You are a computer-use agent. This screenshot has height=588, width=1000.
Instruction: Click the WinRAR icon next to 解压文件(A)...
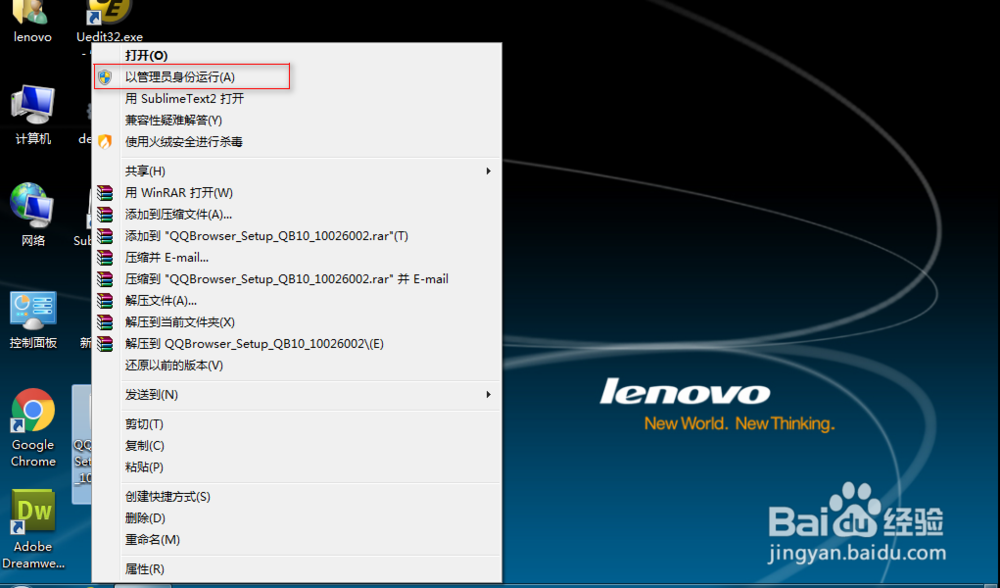click(105, 300)
